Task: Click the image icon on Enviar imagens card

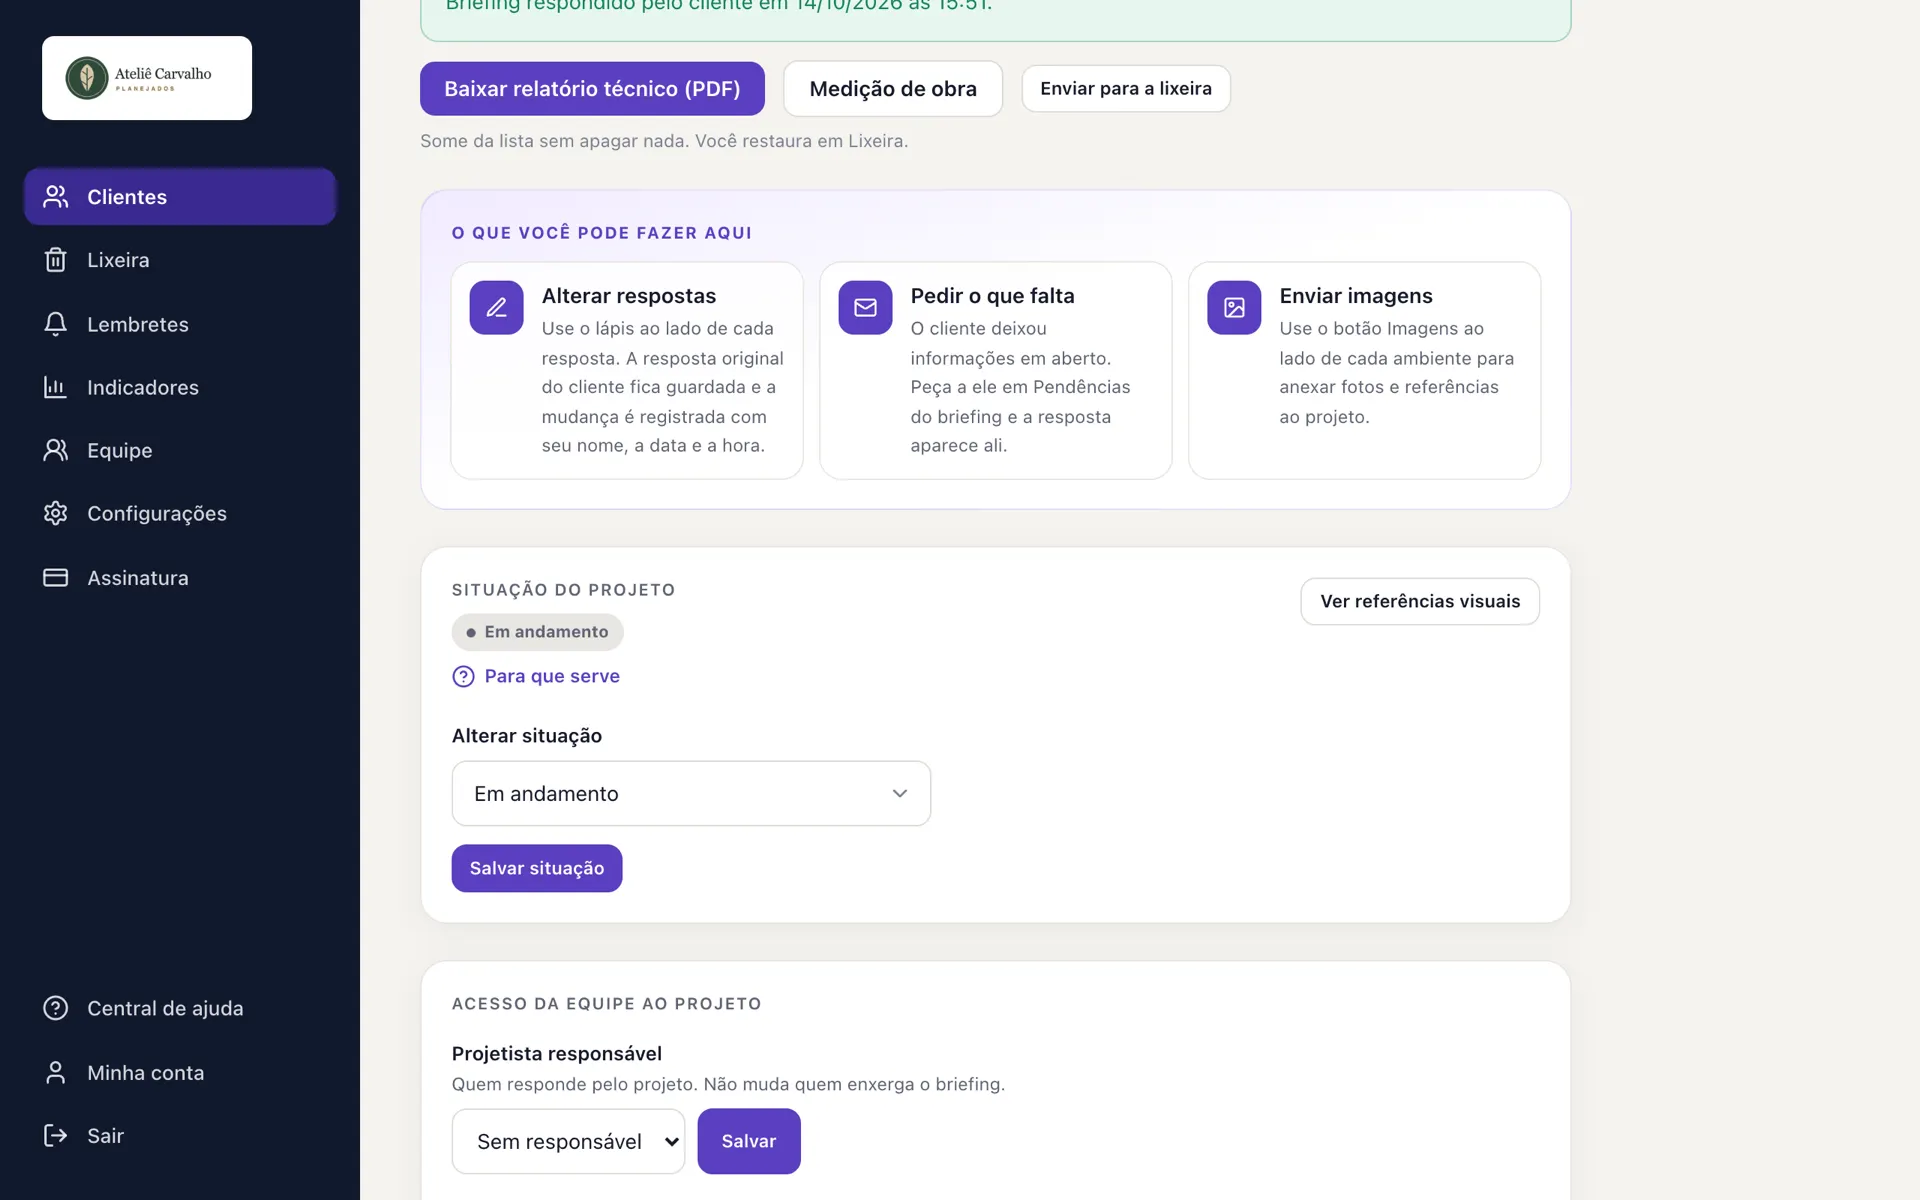Action: pos(1234,308)
